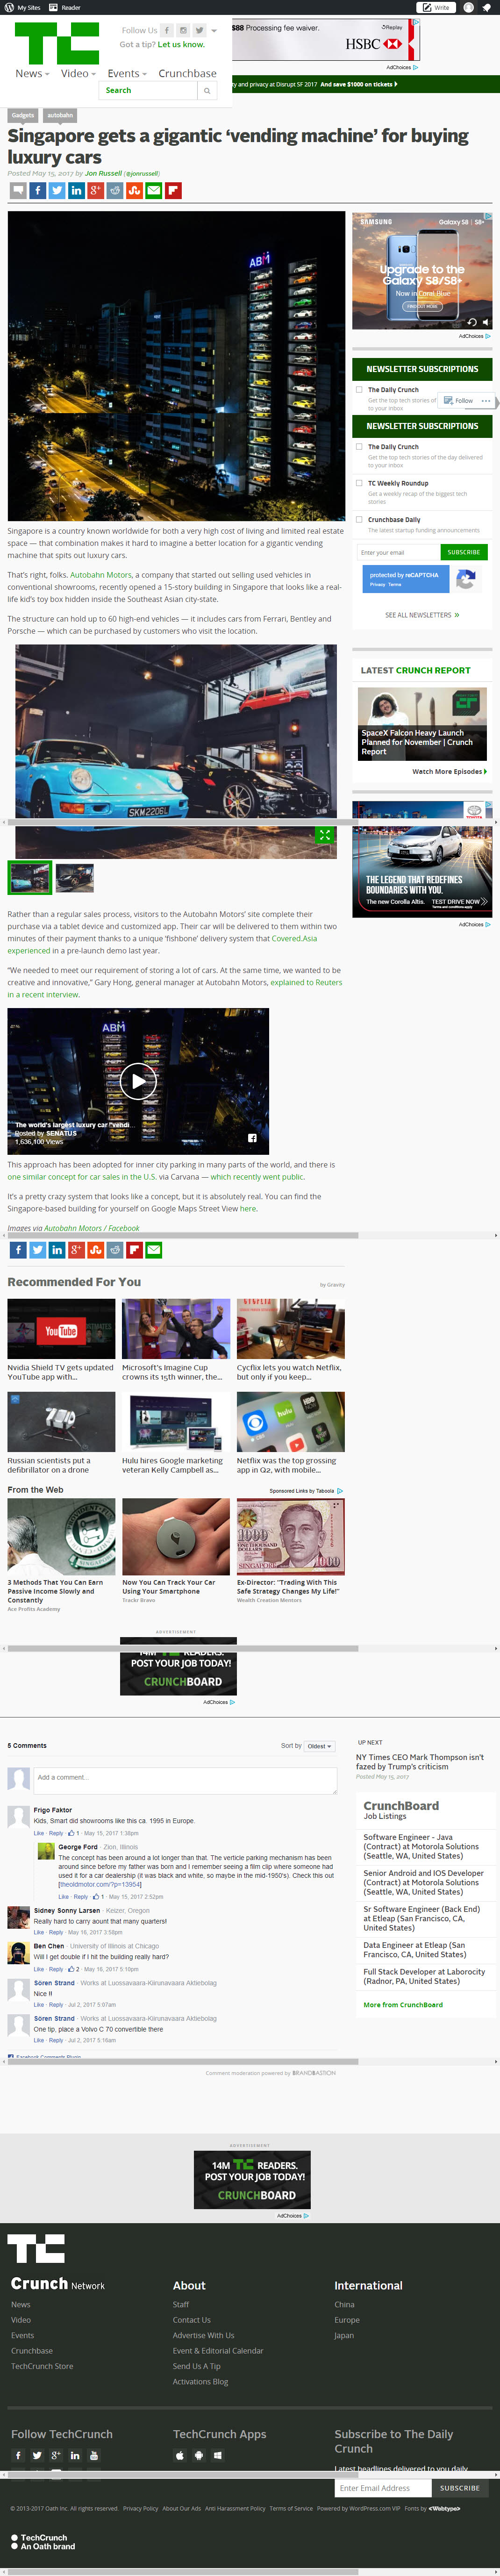Expand See All Newsletters
500x2576 pixels.
422,615
